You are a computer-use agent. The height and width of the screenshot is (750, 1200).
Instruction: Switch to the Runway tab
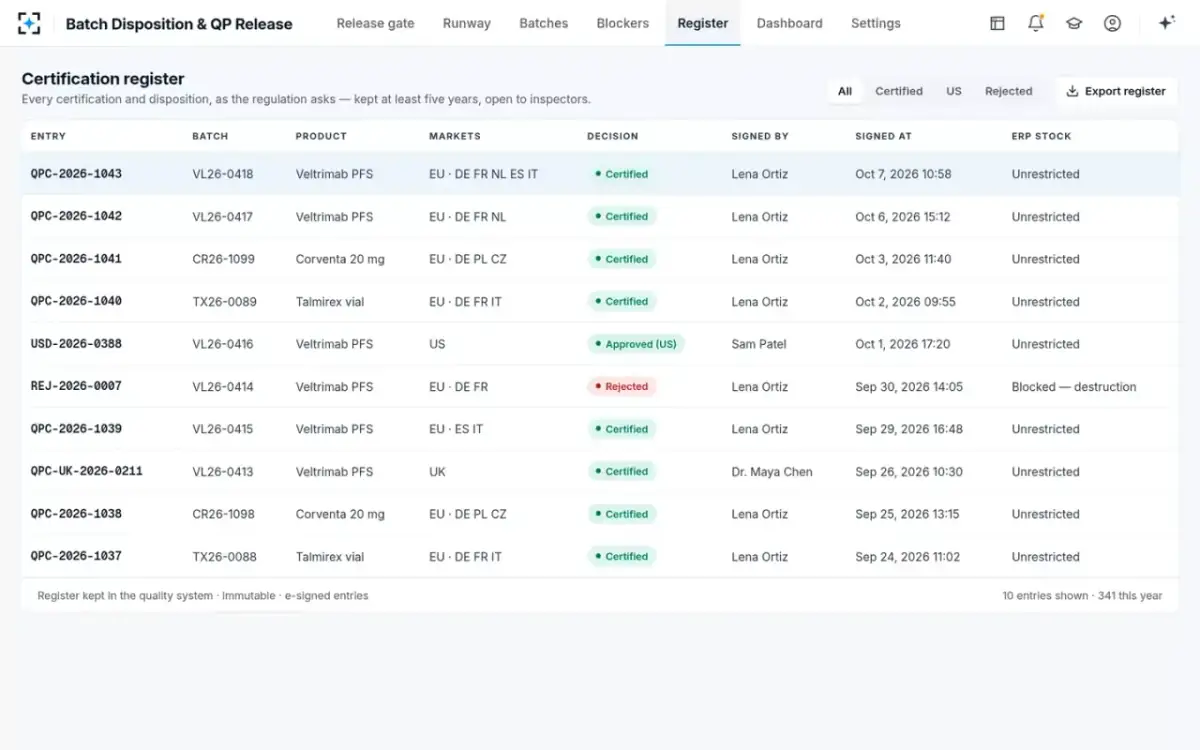coord(467,23)
